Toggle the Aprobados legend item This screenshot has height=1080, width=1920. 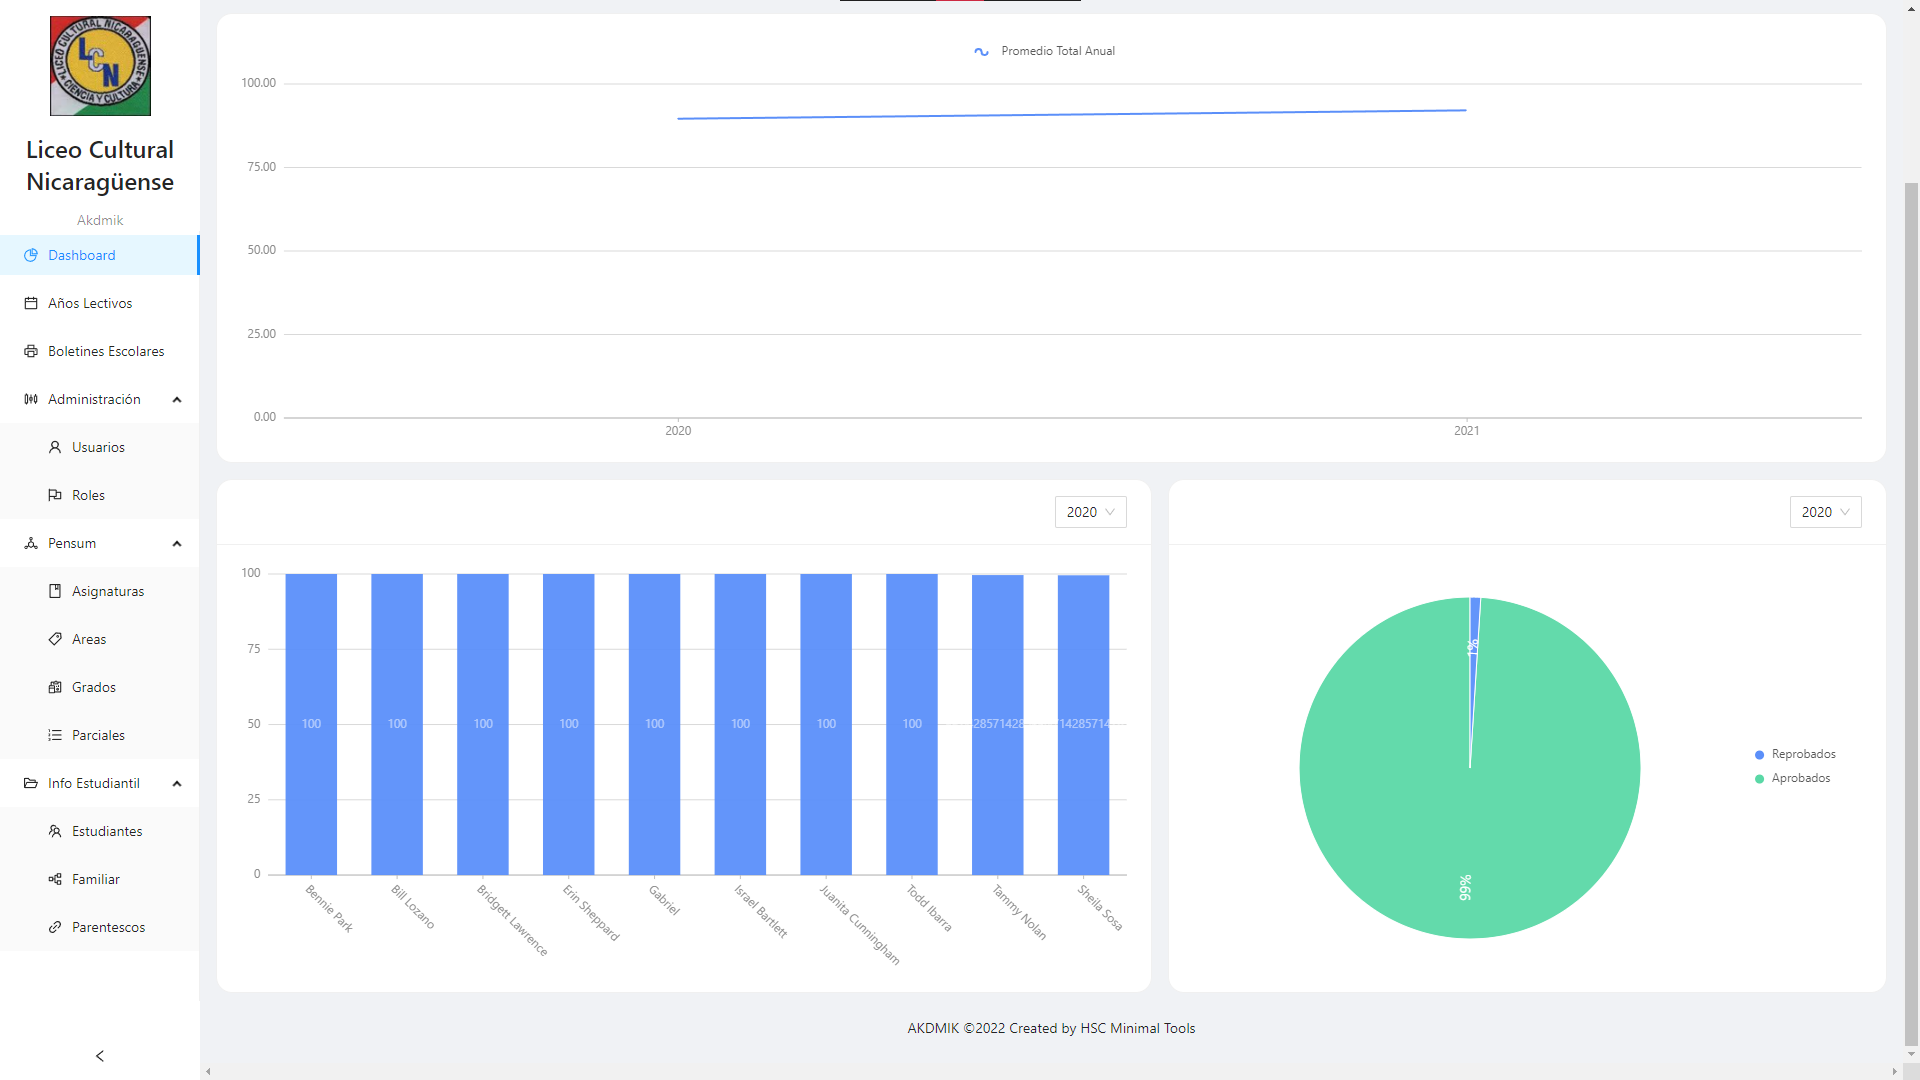[1793, 778]
